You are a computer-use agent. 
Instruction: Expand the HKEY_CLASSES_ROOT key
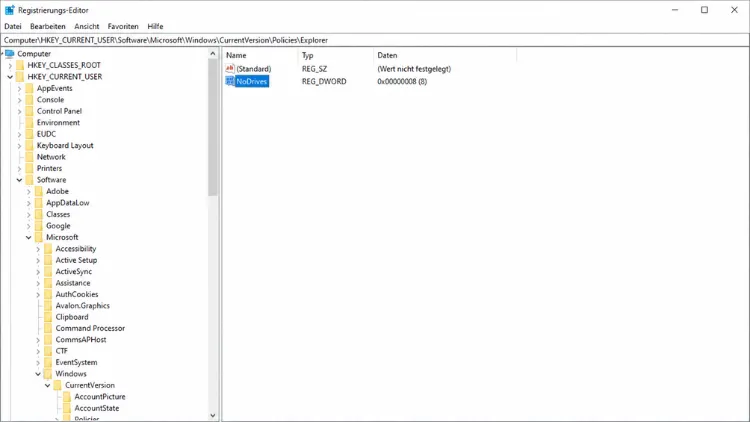coord(10,65)
